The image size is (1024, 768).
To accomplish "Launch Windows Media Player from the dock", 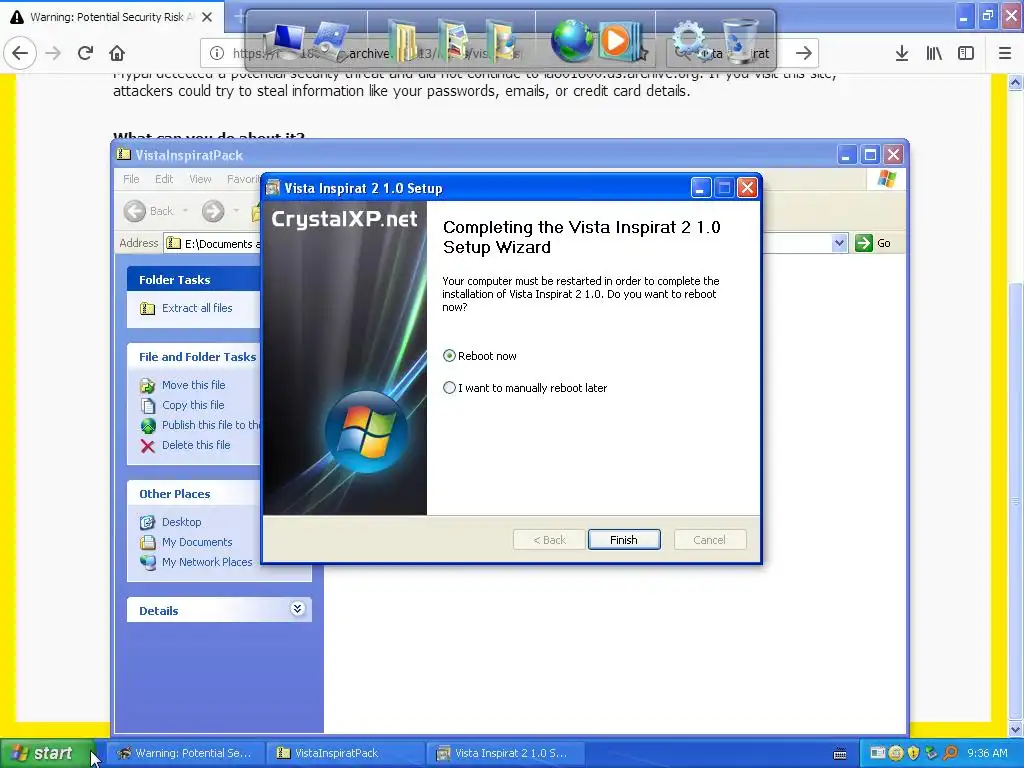I will pyautogui.click(x=619, y=40).
